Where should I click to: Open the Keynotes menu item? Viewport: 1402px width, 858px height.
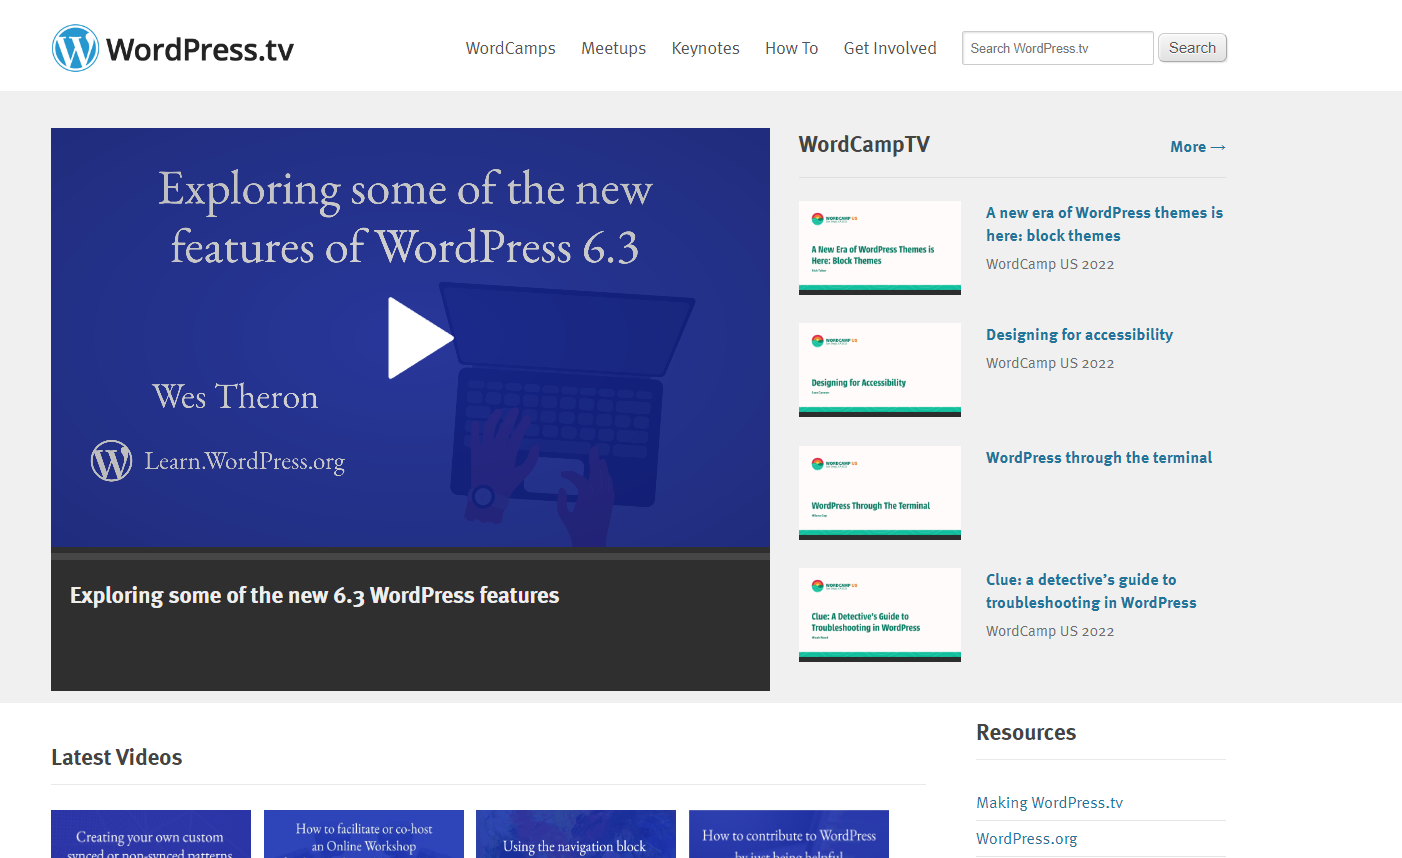click(705, 48)
